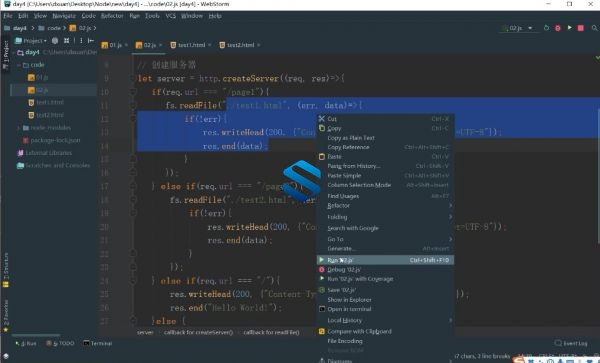Viewport: 600px width, 363px height.
Task: Select Copy as Plain Text in context menu
Action: pyautogui.click(x=351, y=138)
